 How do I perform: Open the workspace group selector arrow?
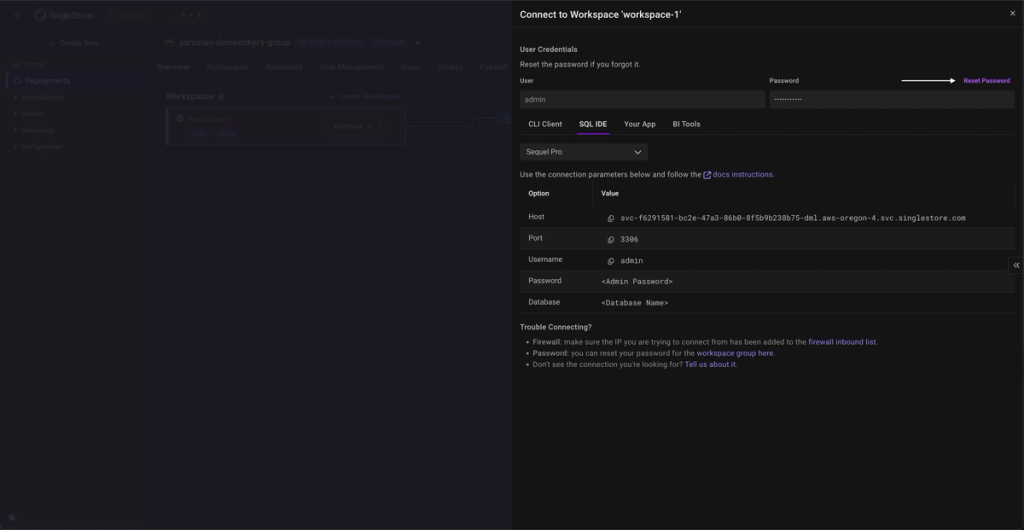(x=418, y=43)
